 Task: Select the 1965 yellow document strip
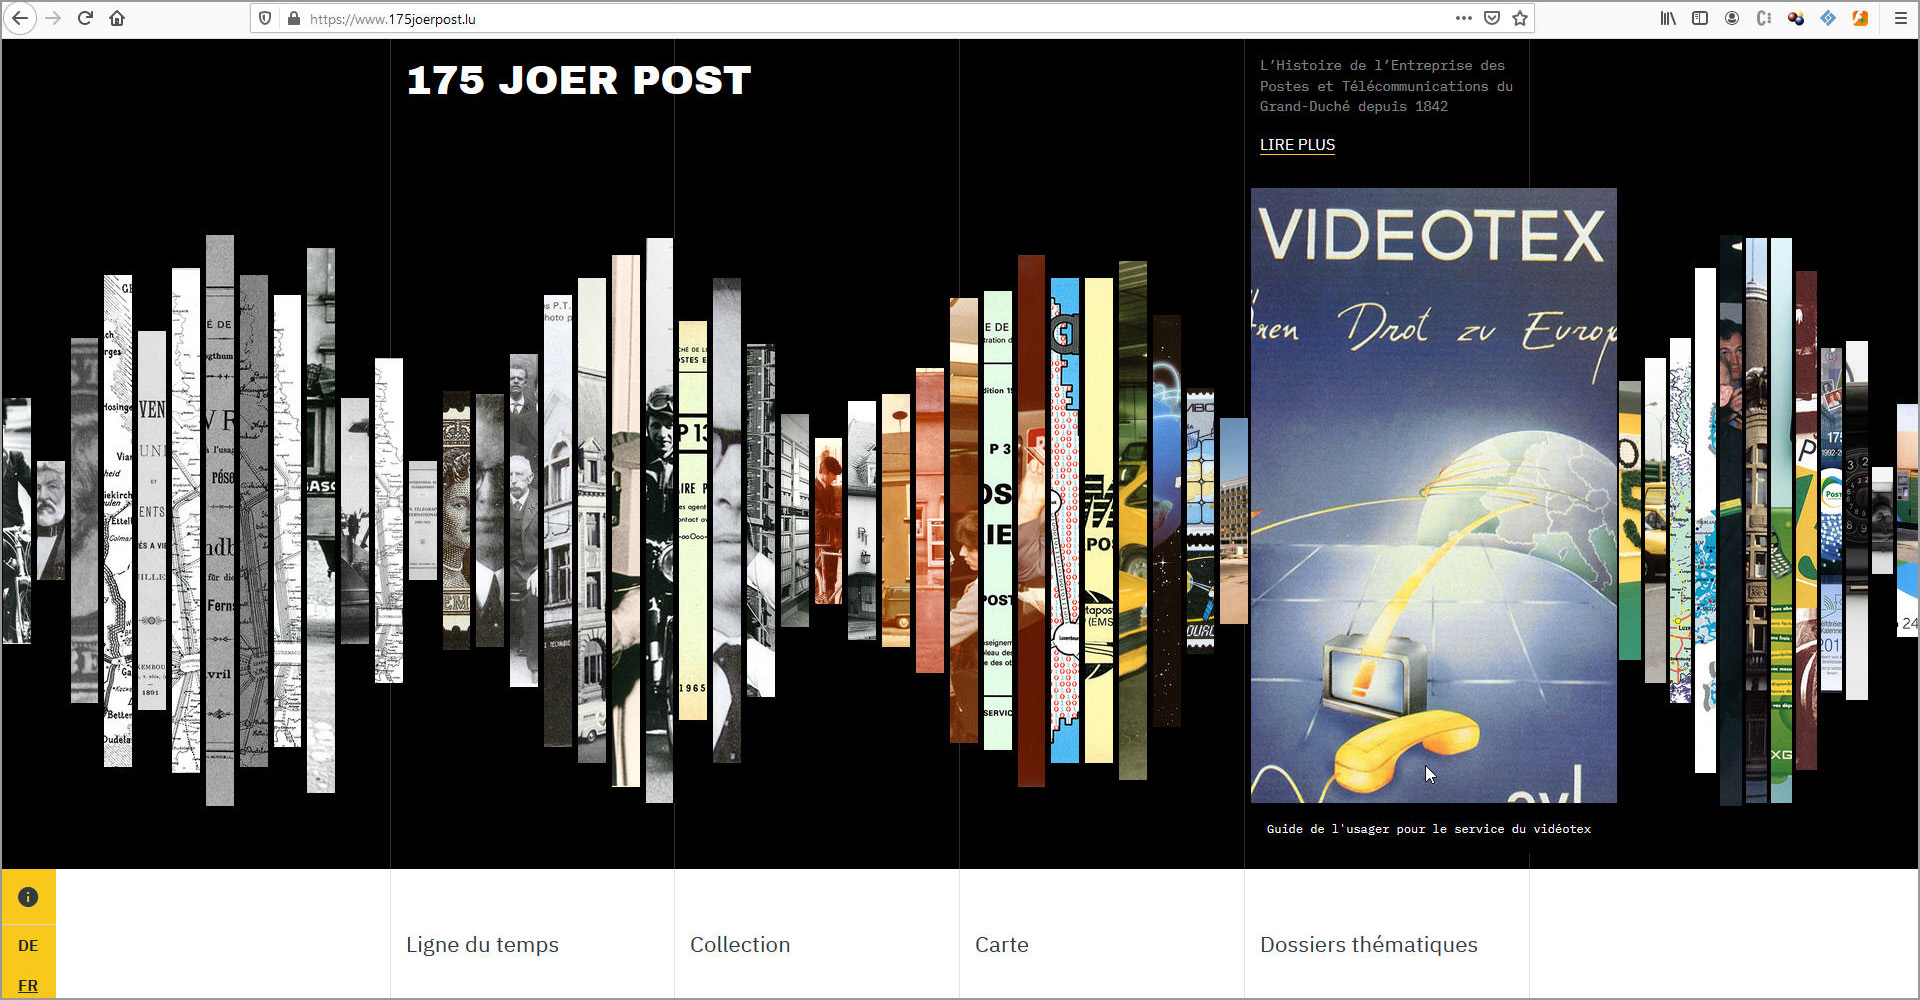693,520
